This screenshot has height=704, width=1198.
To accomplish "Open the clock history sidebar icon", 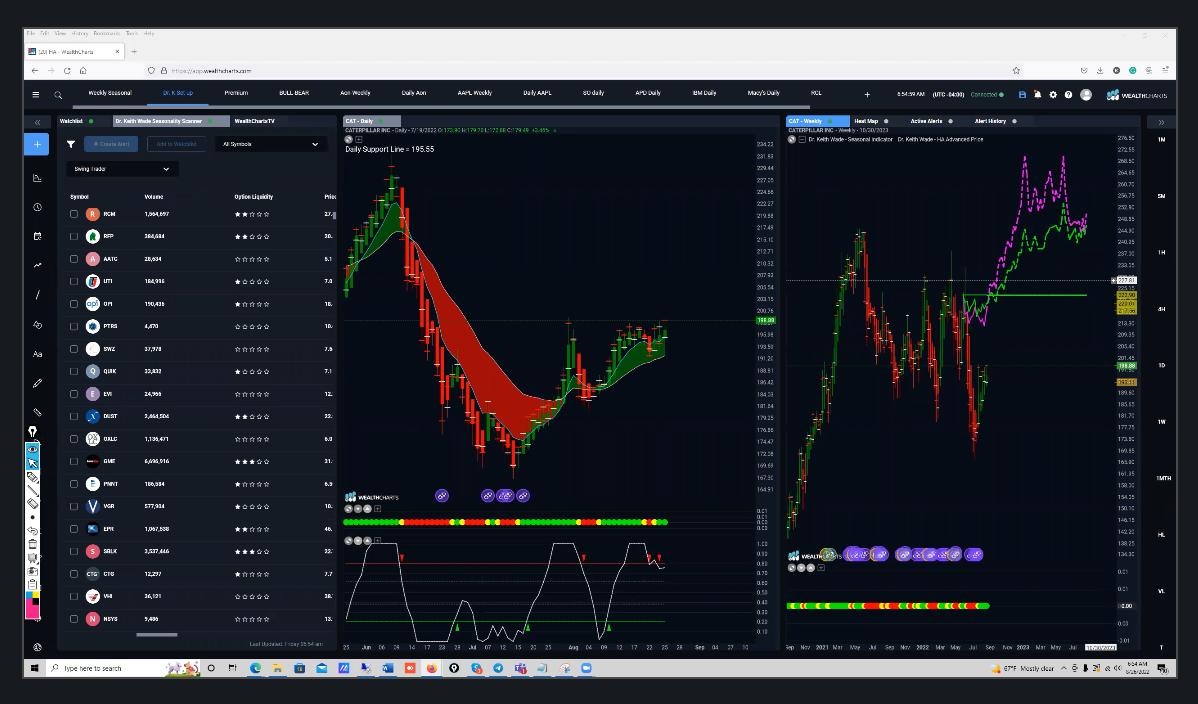I will (x=37, y=207).
